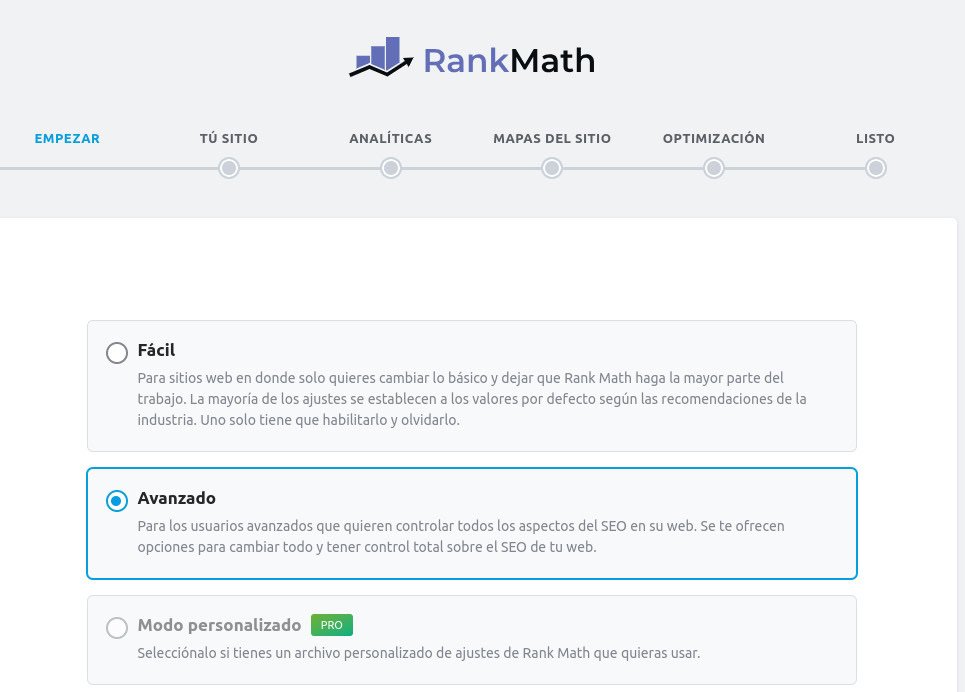965x692 pixels.
Task: Select the Modo personalizado radio button
Action: pos(117,628)
